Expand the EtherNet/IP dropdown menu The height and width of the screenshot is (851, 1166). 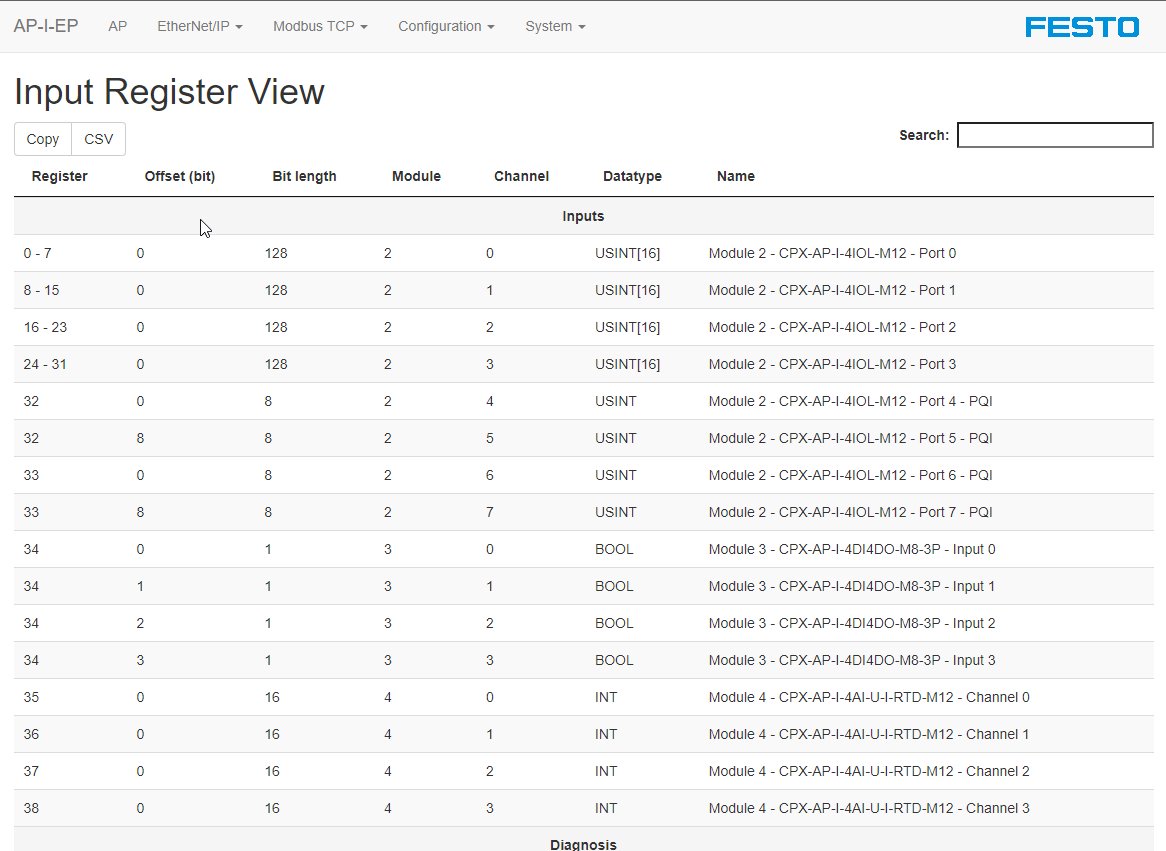(200, 26)
